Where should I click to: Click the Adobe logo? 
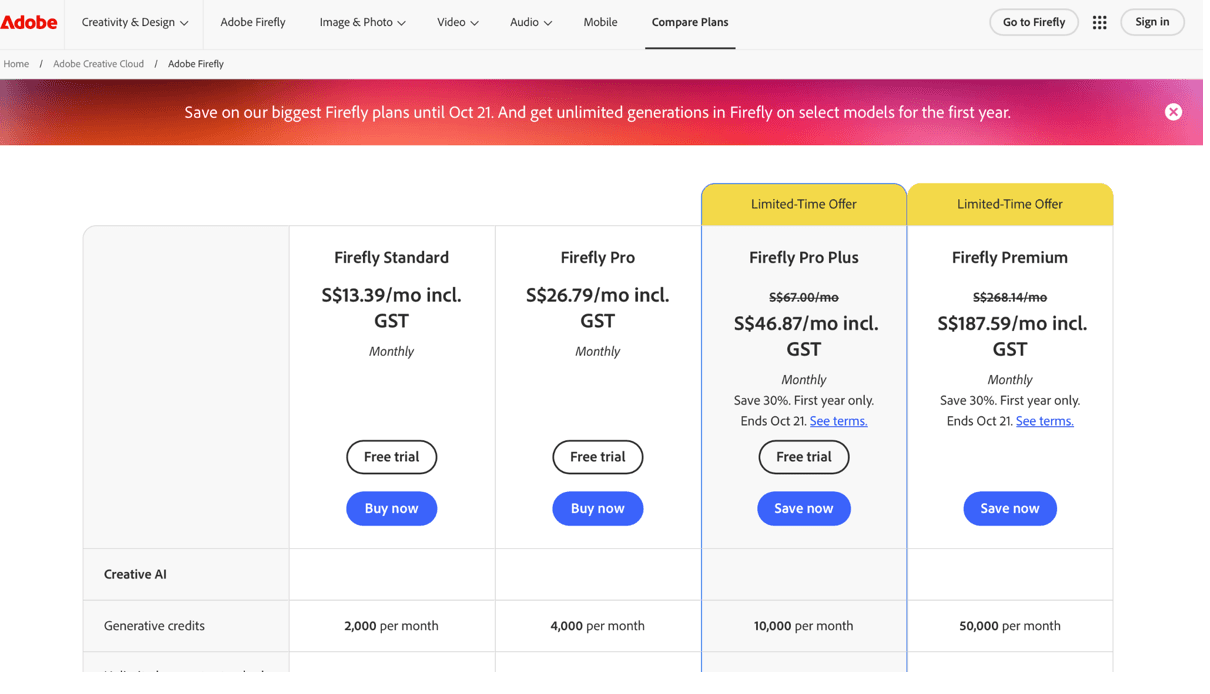coord(29,22)
